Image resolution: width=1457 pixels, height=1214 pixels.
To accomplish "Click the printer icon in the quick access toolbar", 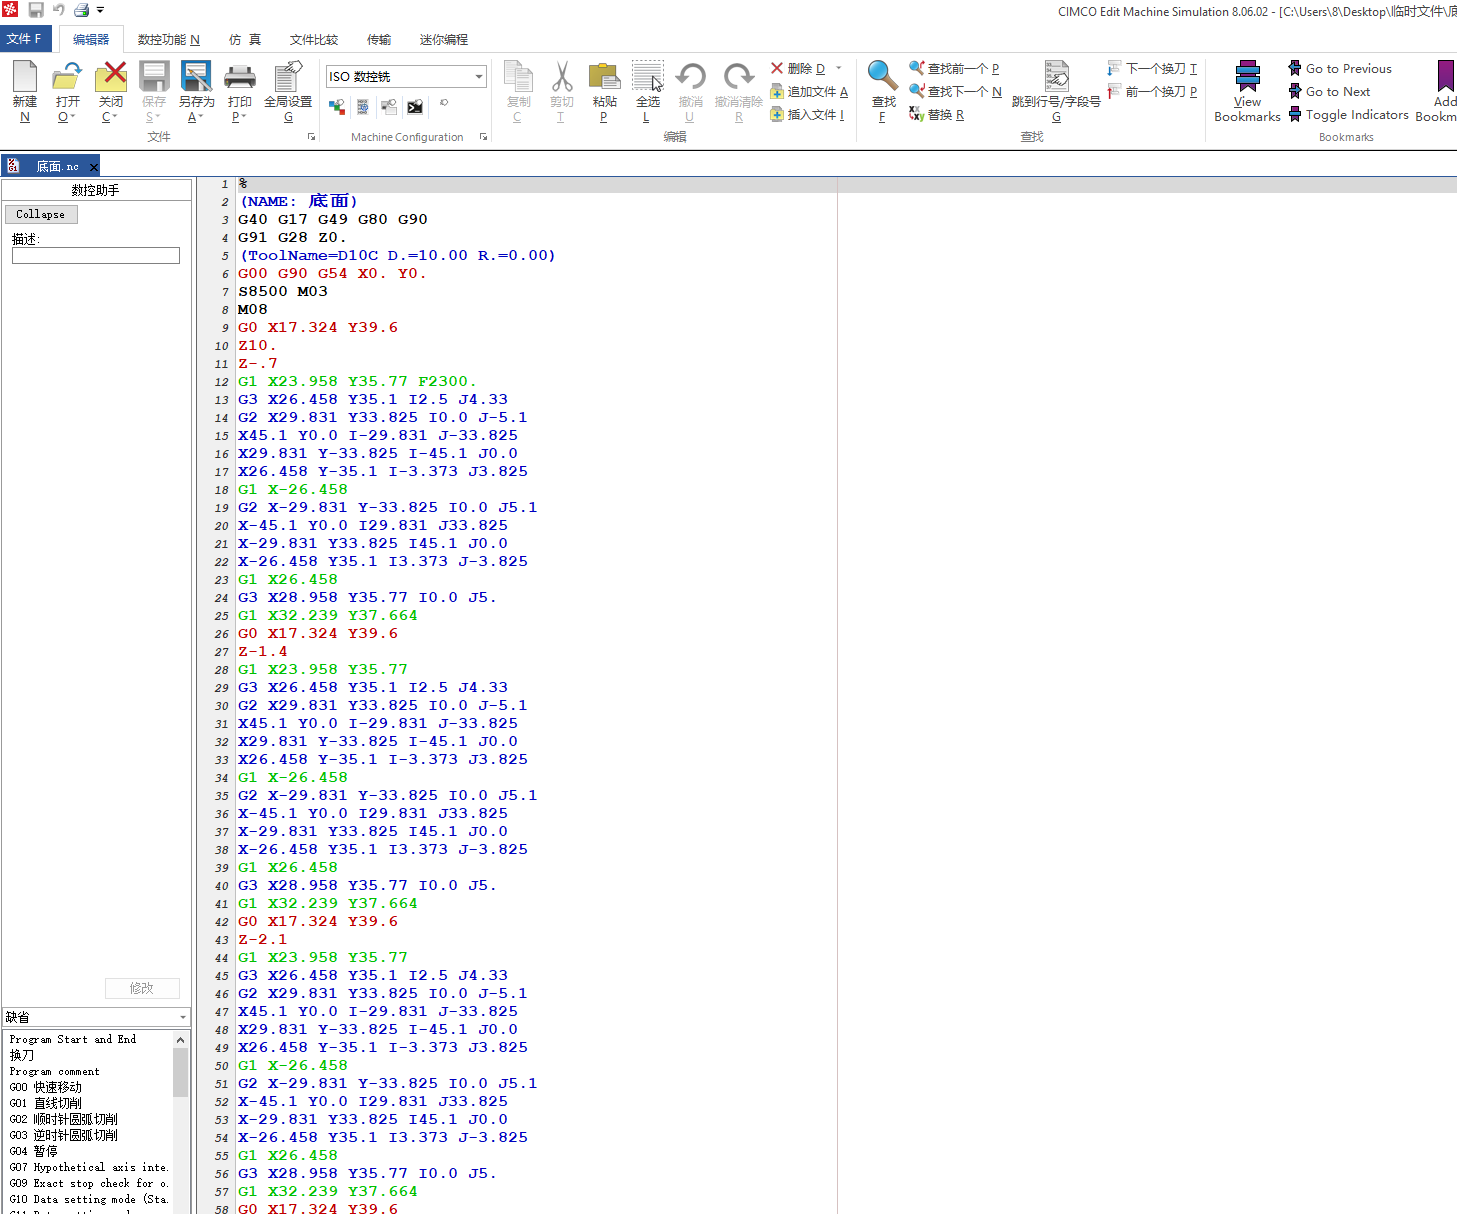I will (82, 10).
